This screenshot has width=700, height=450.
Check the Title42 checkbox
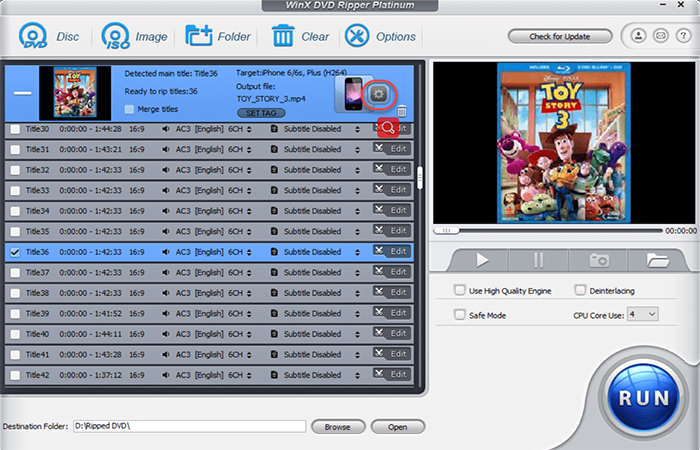[x=15, y=375]
